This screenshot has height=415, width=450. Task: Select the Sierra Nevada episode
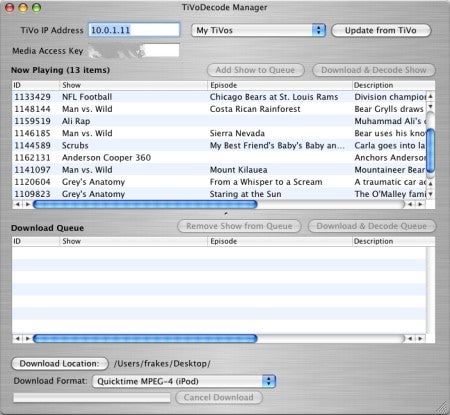237,133
